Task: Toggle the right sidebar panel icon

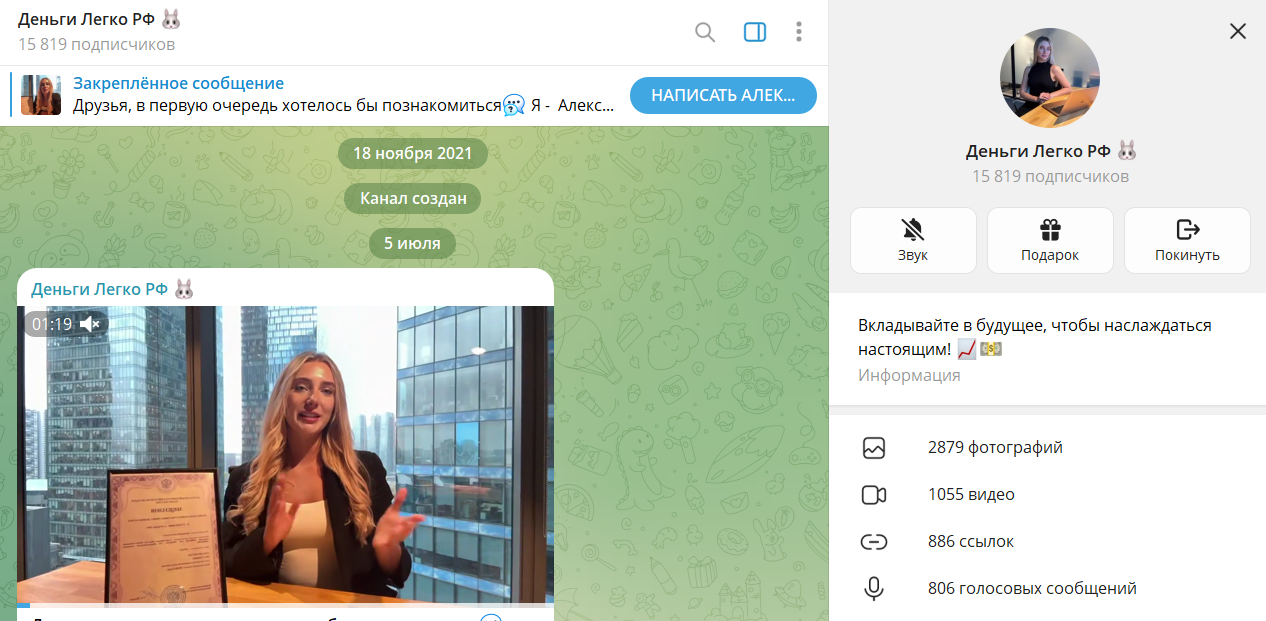Action: [755, 32]
